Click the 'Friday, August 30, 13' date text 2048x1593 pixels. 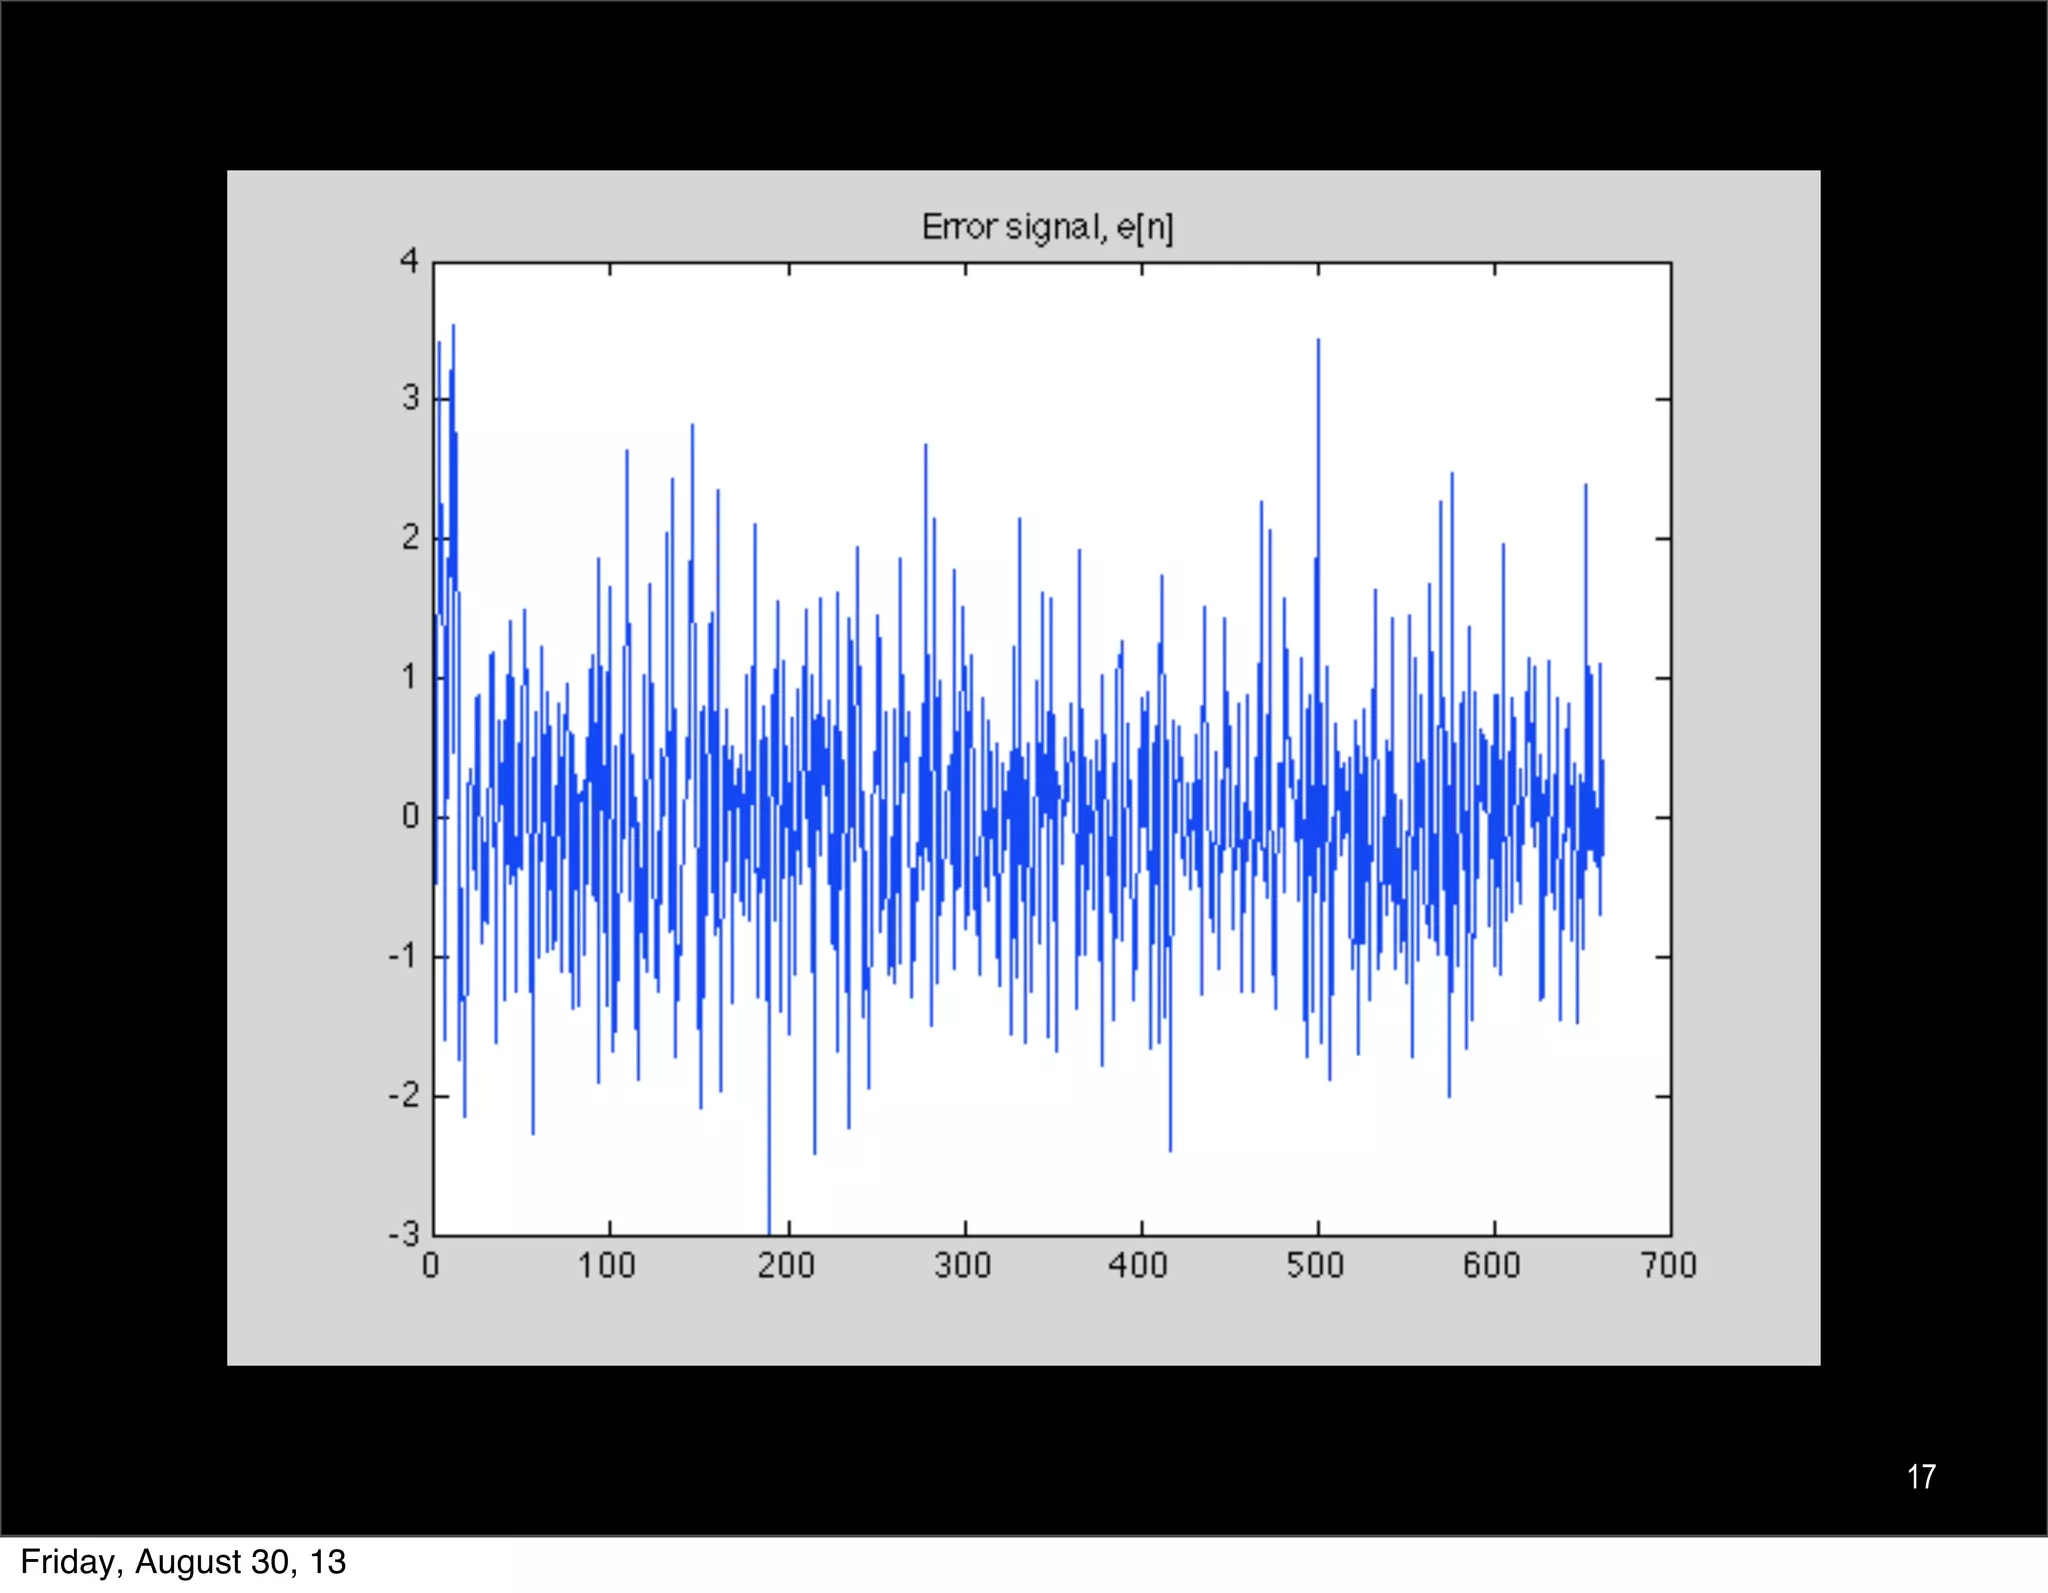tap(183, 1562)
